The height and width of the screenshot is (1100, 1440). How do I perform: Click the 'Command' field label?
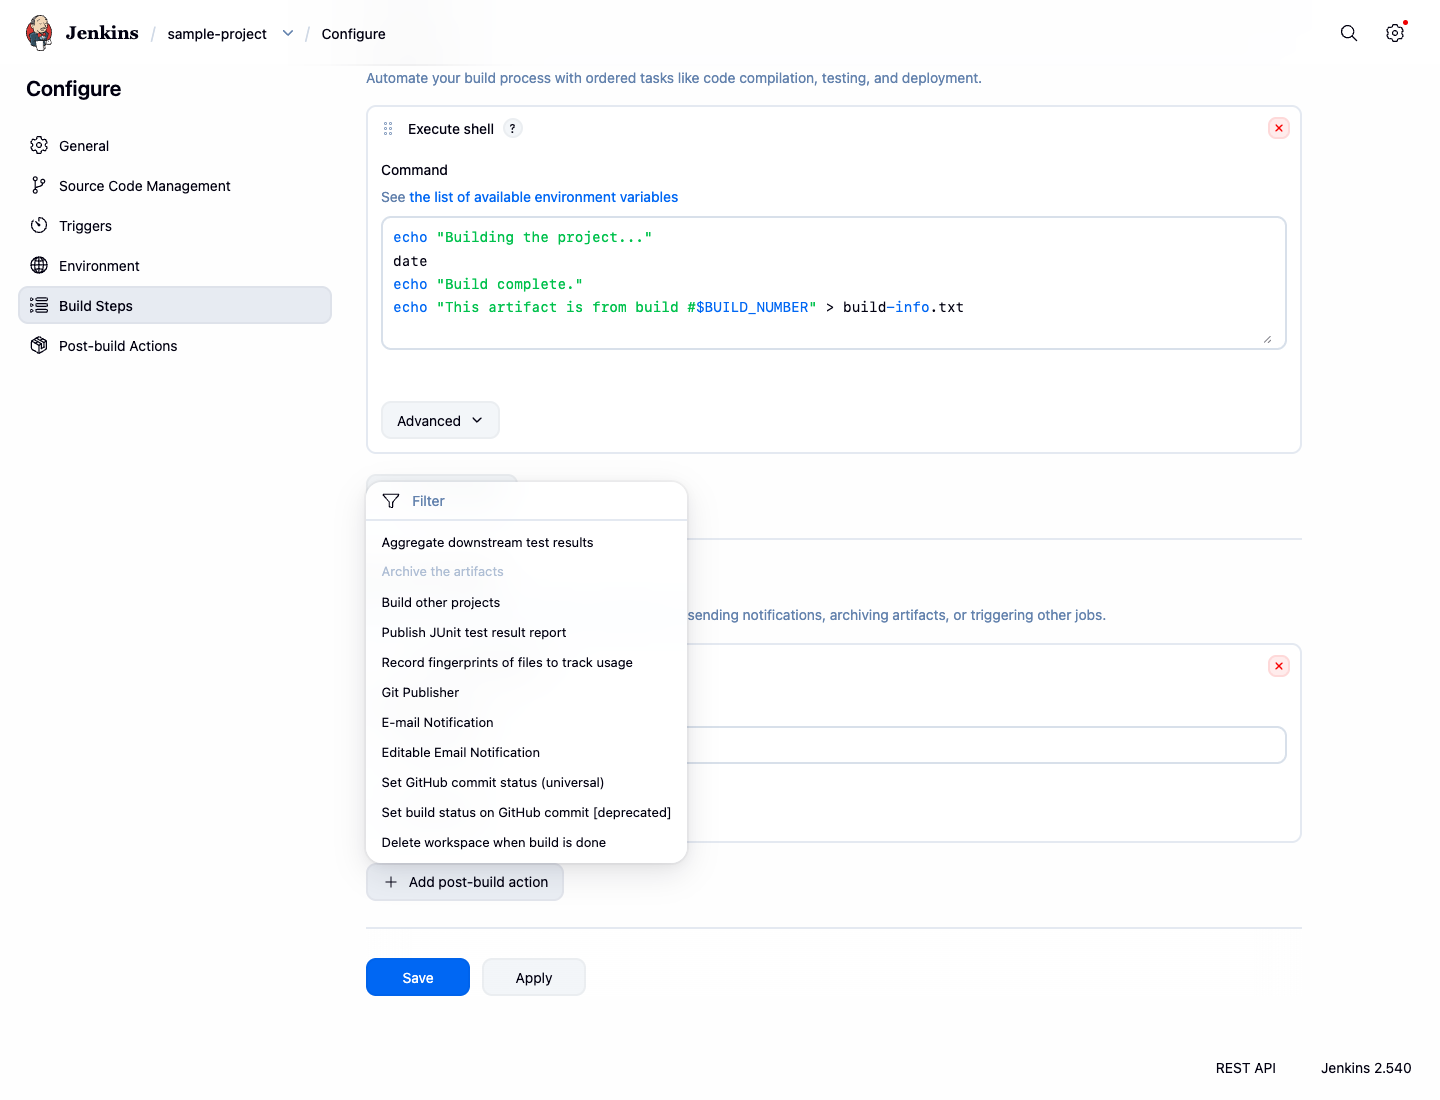point(414,170)
